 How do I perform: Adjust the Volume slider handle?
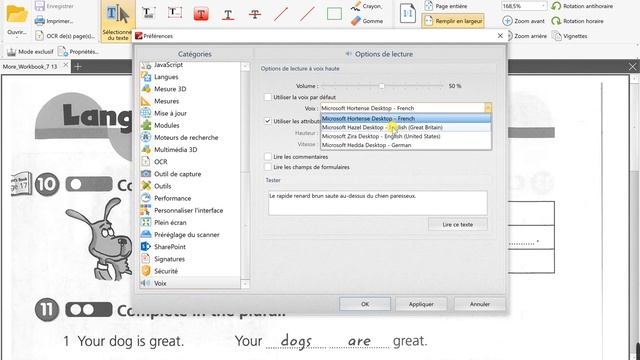(x=382, y=86)
